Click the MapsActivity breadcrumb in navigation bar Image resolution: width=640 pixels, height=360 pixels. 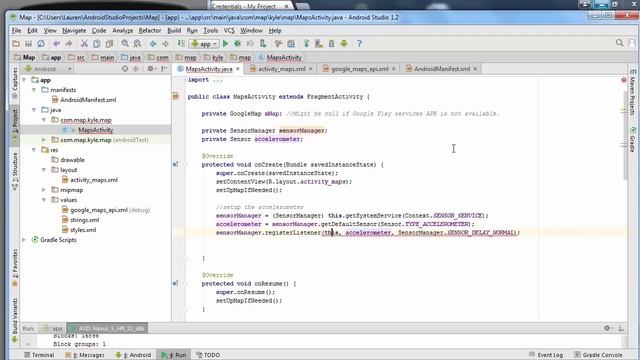point(280,58)
